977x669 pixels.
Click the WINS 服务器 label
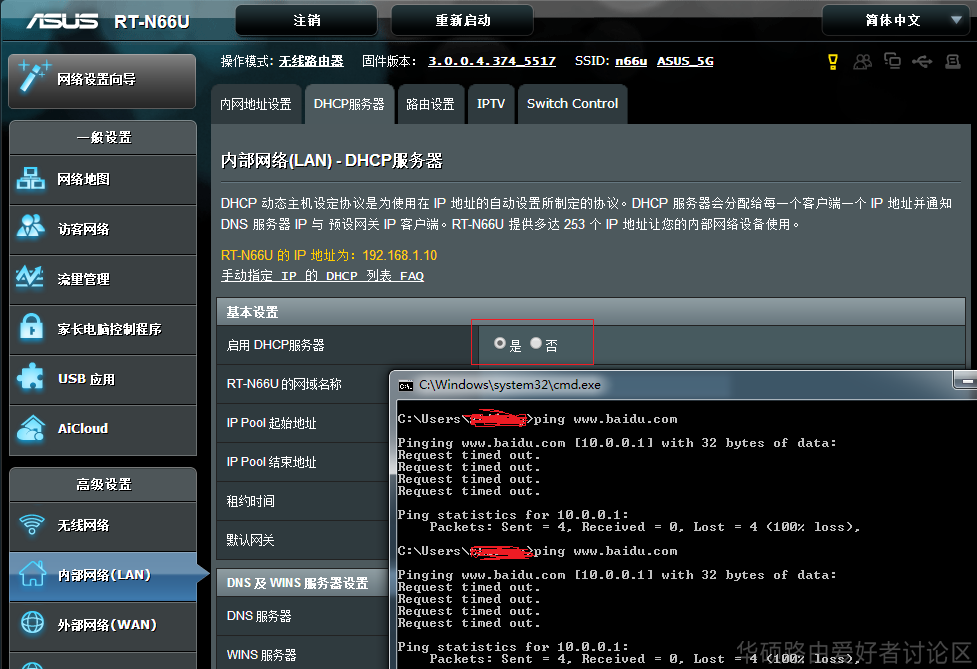click(262, 655)
